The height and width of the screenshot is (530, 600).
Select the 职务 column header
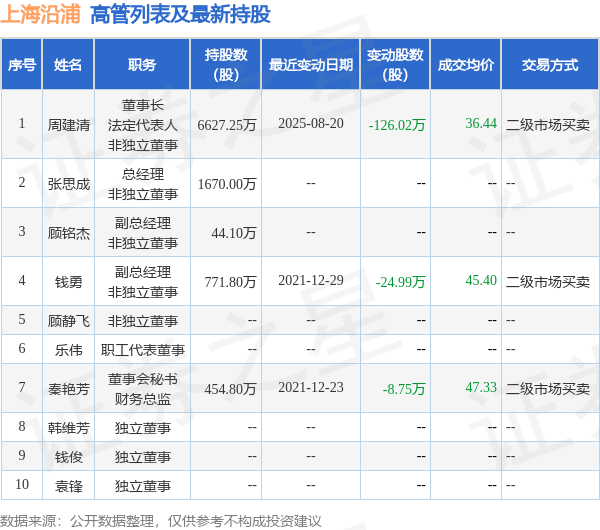tap(142, 65)
